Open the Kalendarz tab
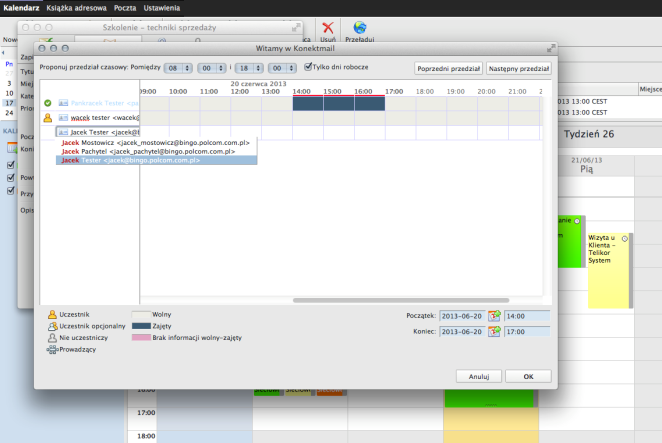The width and height of the screenshot is (662, 443). (21, 8)
